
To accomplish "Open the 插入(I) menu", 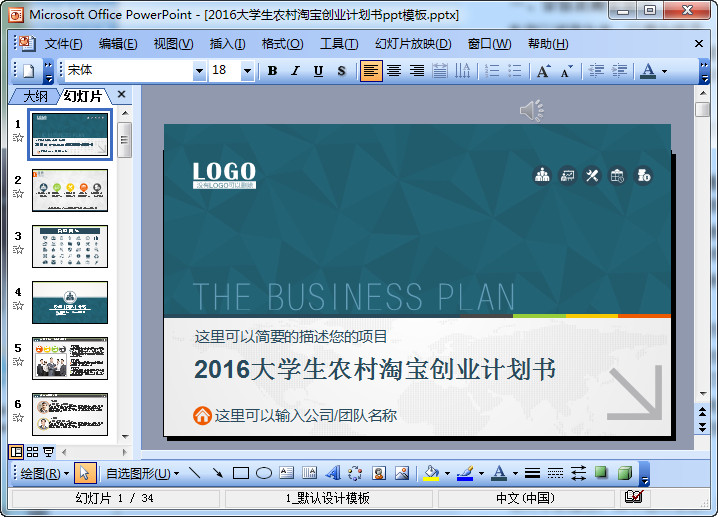I will (227, 44).
